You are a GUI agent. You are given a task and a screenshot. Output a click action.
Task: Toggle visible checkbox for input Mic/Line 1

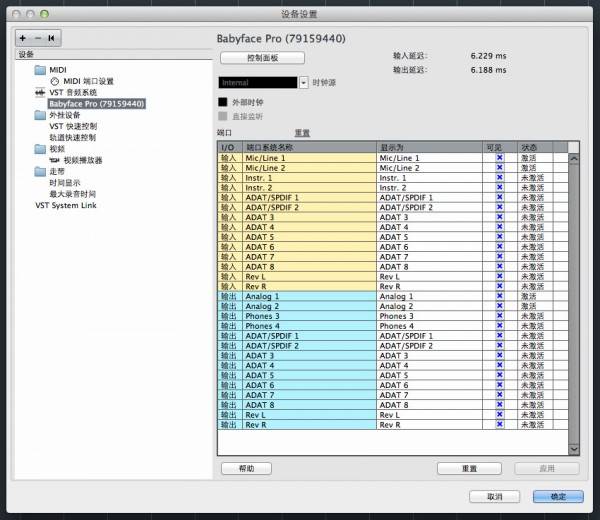tap(499, 158)
